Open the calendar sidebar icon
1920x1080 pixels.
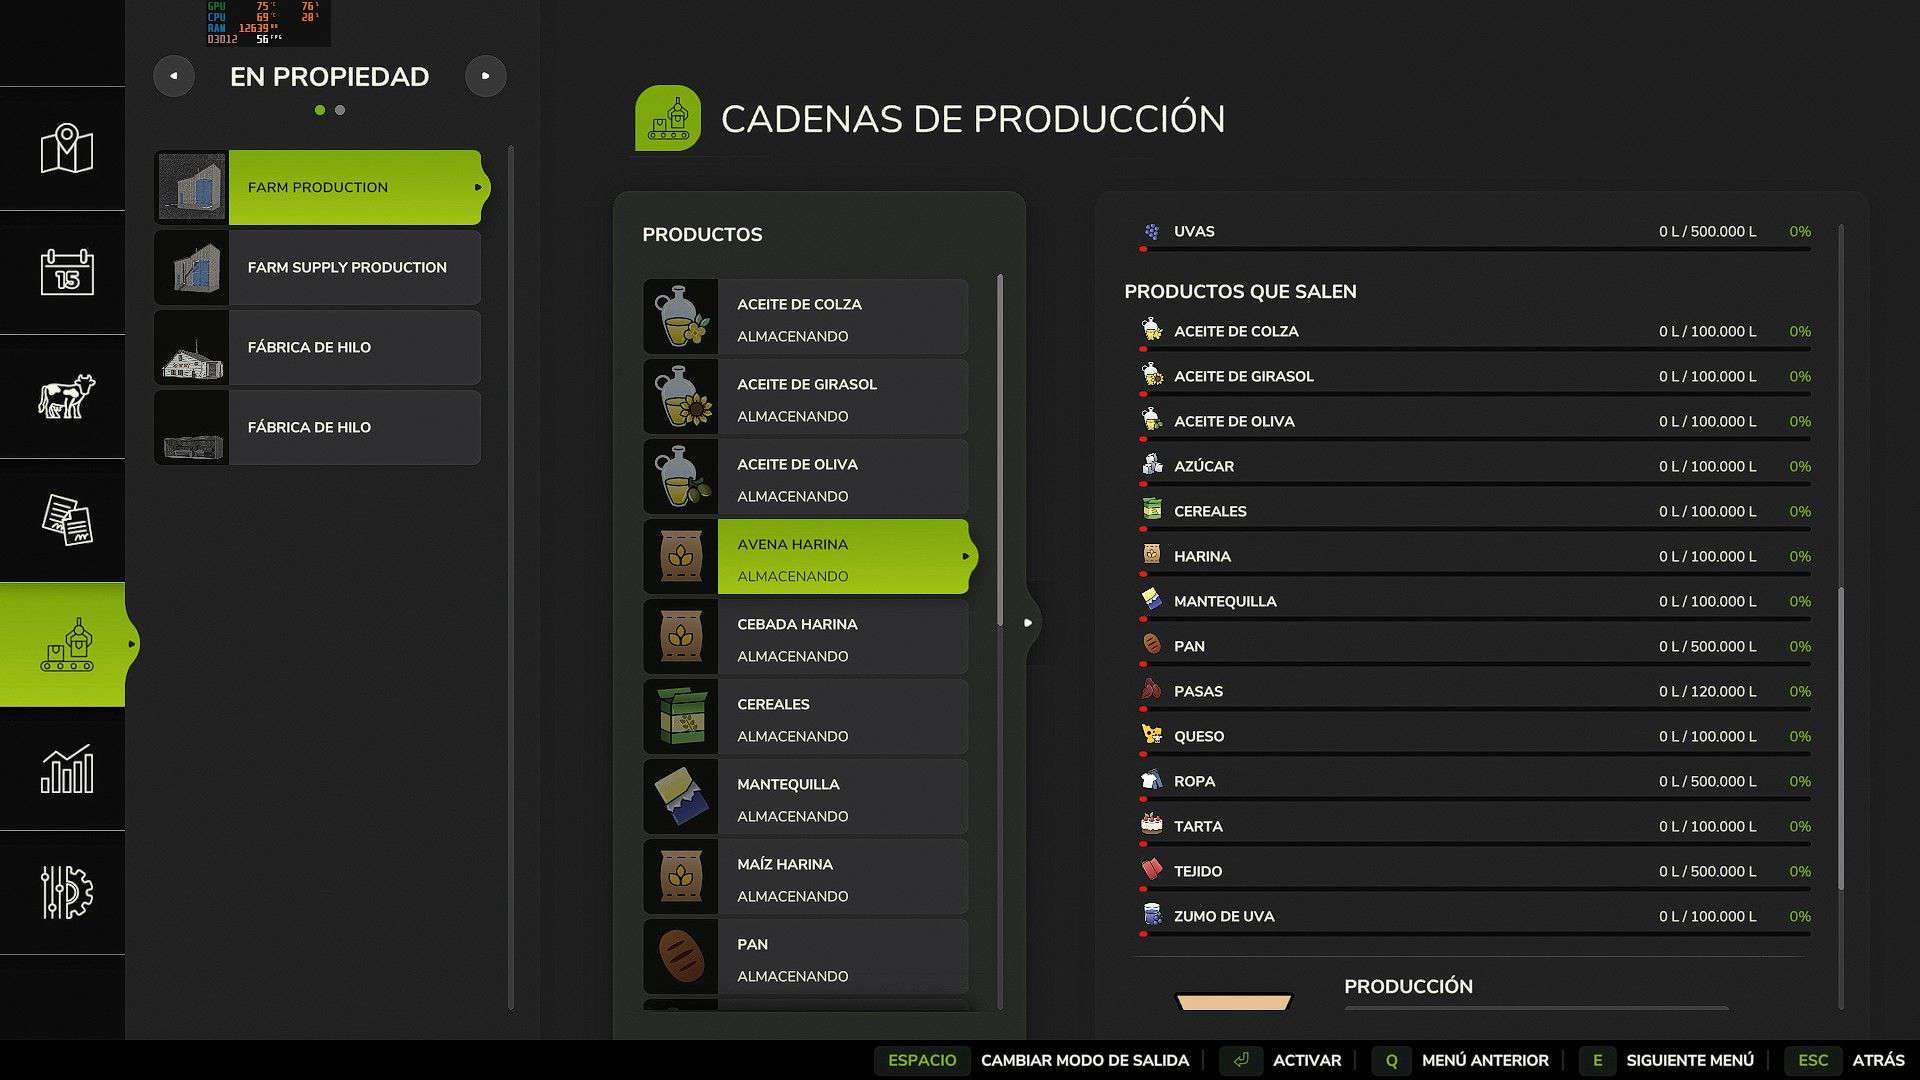point(66,272)
